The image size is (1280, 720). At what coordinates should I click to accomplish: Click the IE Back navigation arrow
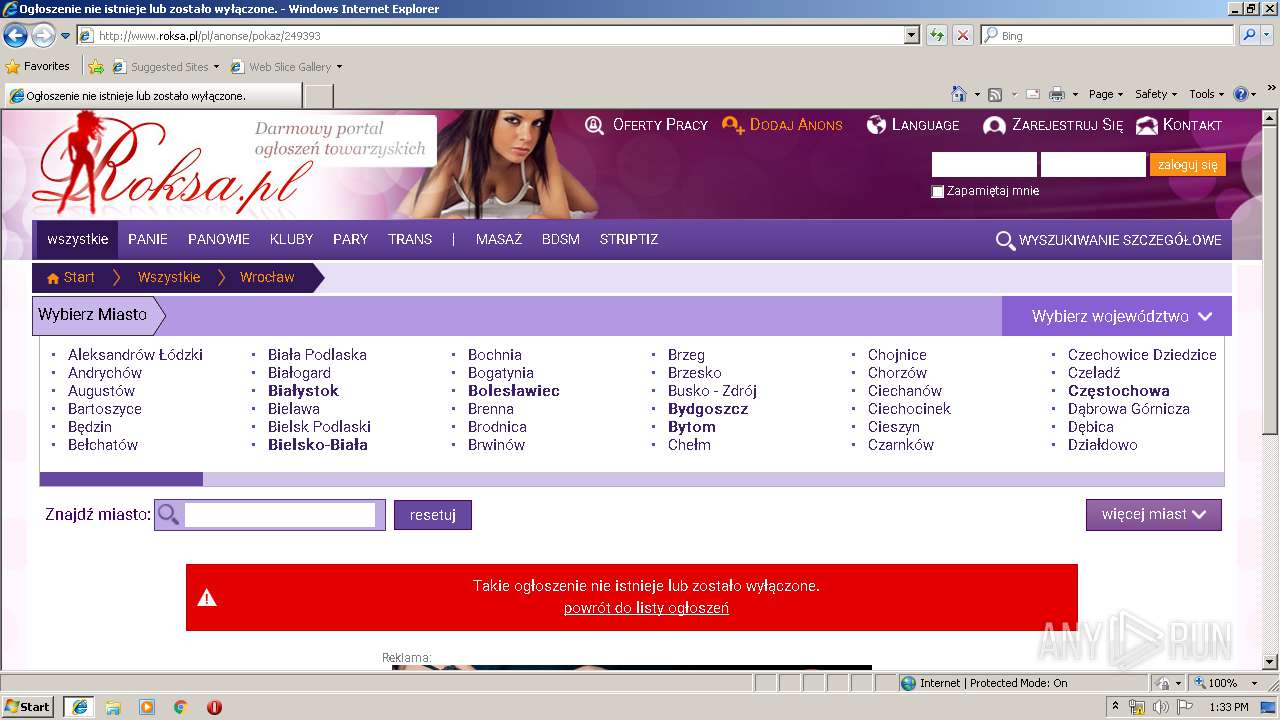coord(15,36)
